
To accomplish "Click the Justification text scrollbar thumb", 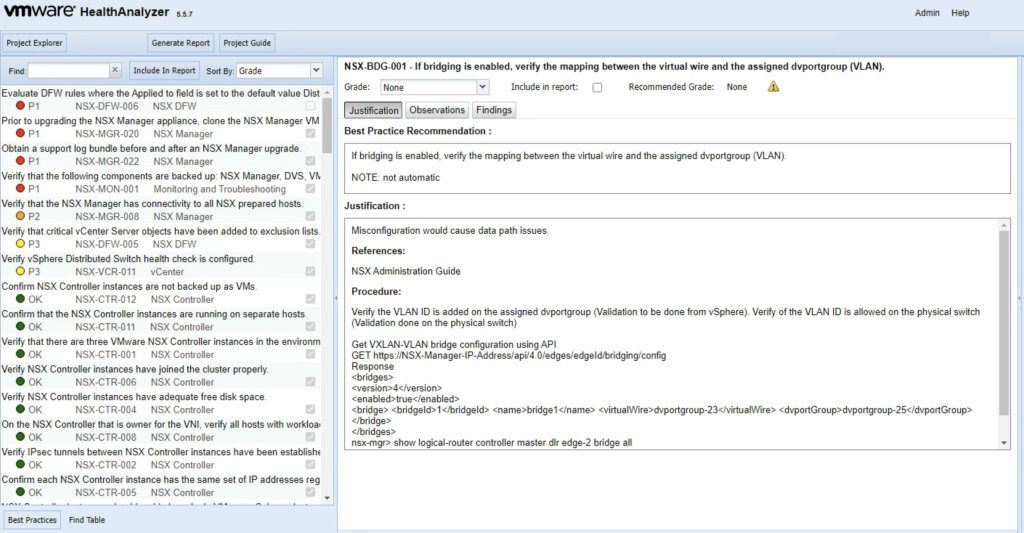I will pyautogui.click(x=1004, y=323).
